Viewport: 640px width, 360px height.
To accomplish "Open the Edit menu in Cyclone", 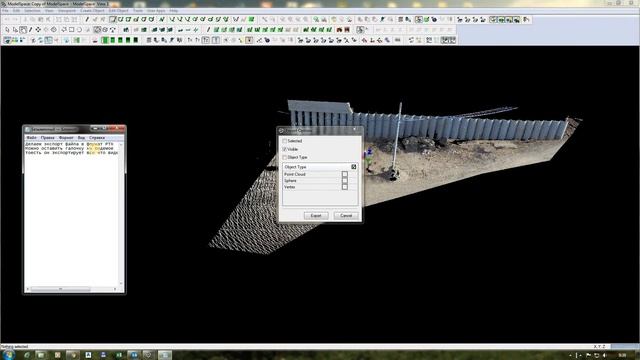I will pos(16,11).
